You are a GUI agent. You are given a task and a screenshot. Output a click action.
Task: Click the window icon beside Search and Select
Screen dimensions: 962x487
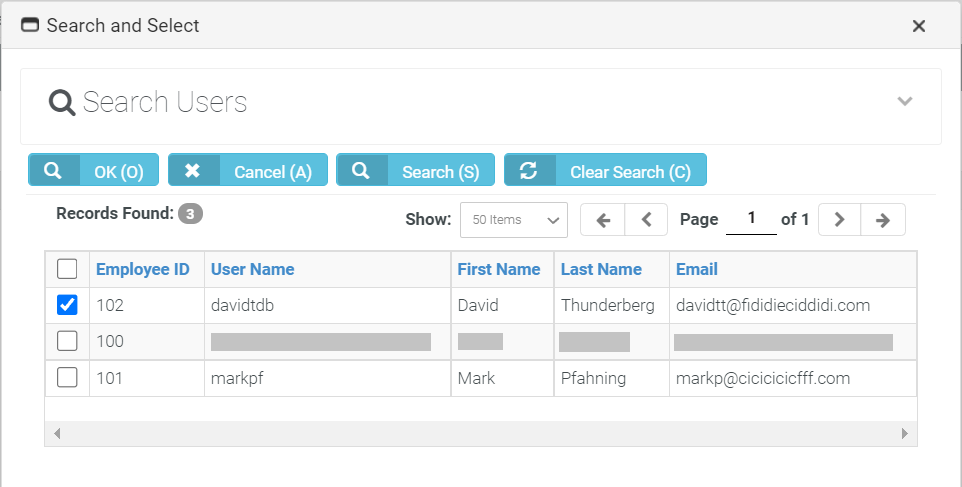coord(30,25)
